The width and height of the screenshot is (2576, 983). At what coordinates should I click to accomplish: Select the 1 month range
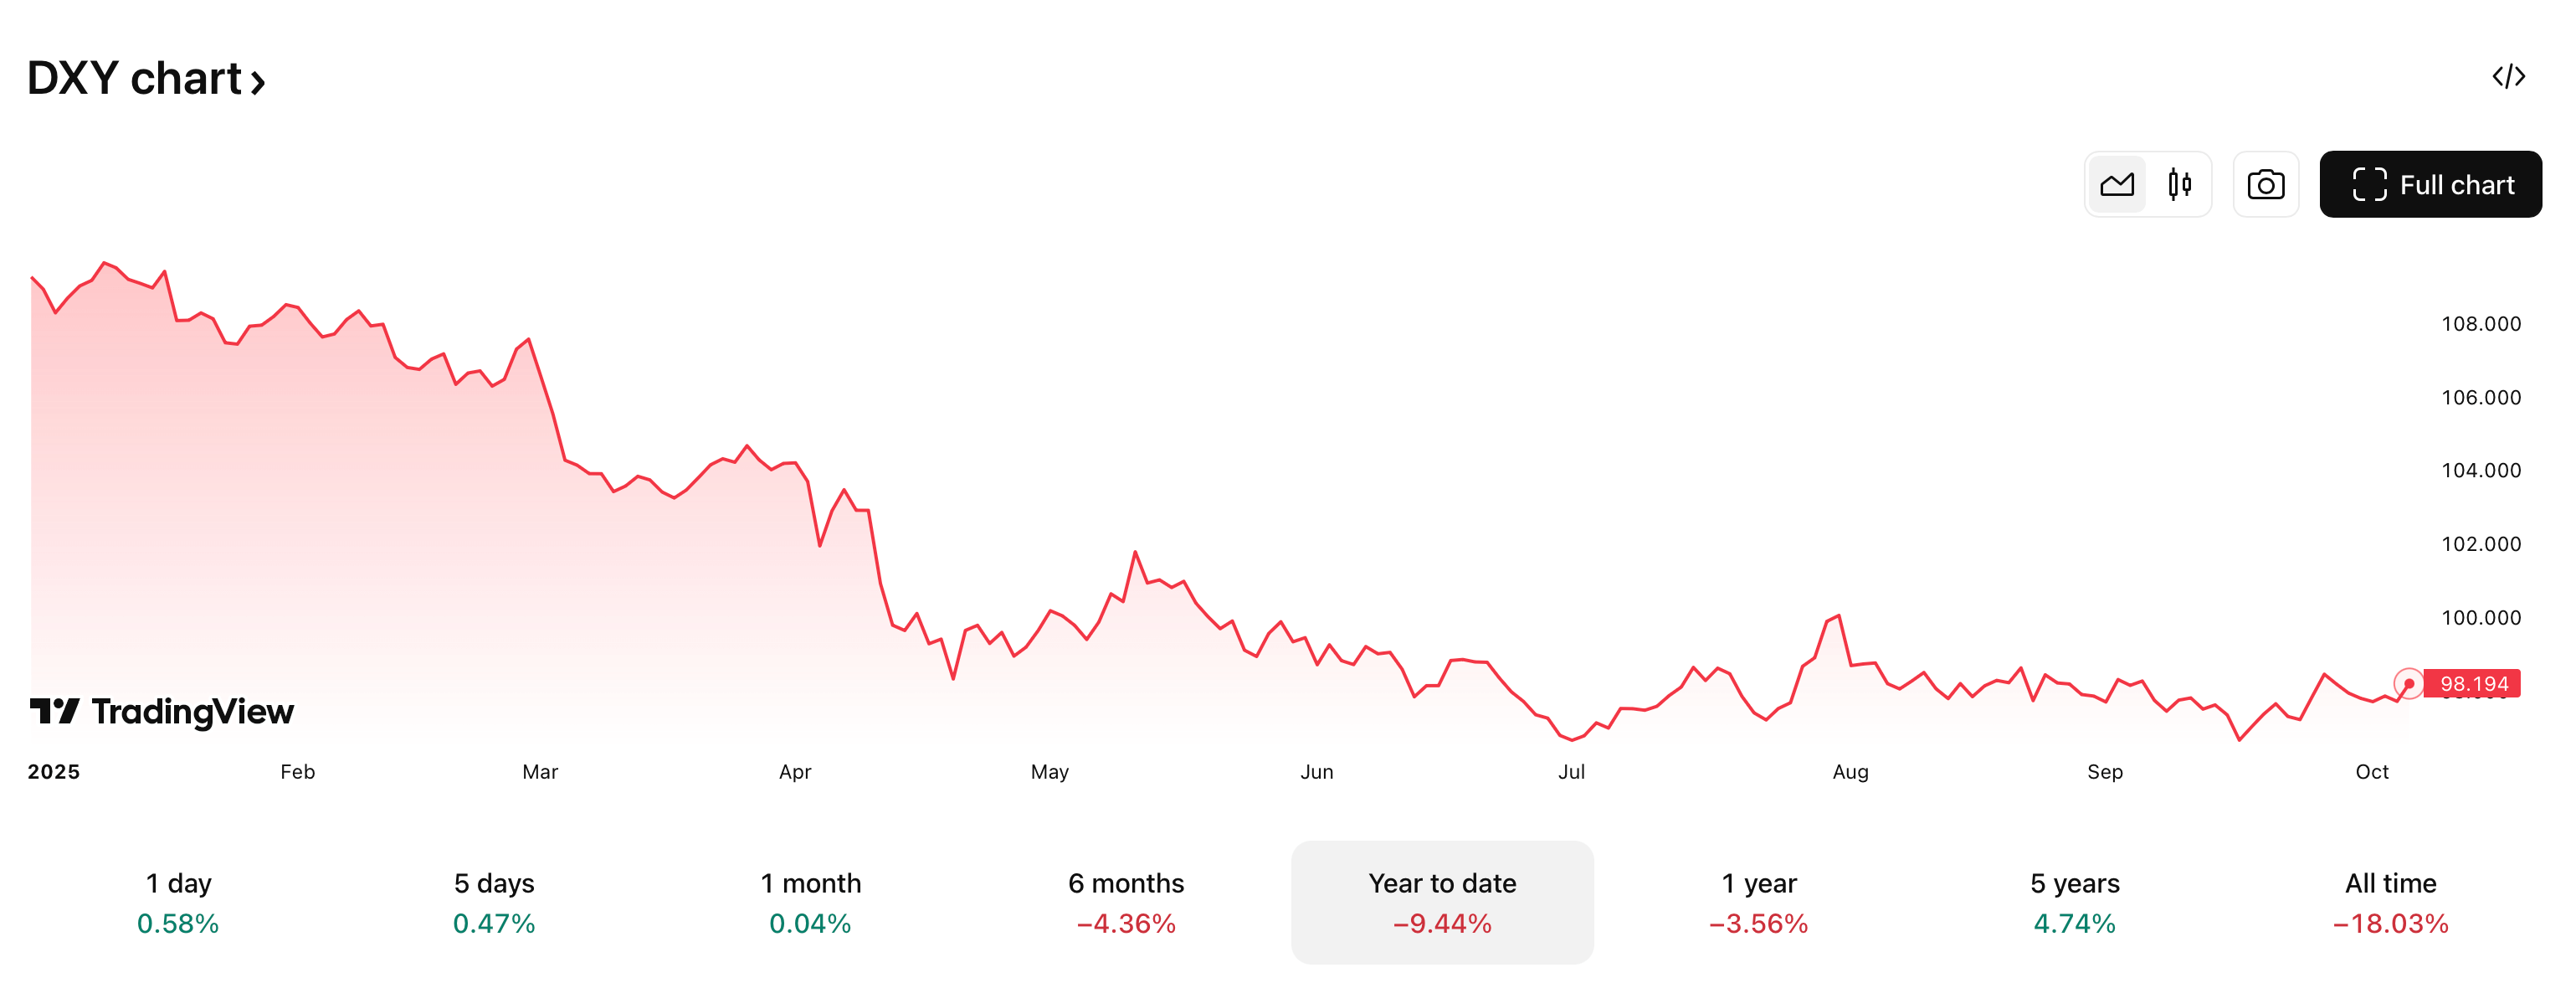coord(810,902)
